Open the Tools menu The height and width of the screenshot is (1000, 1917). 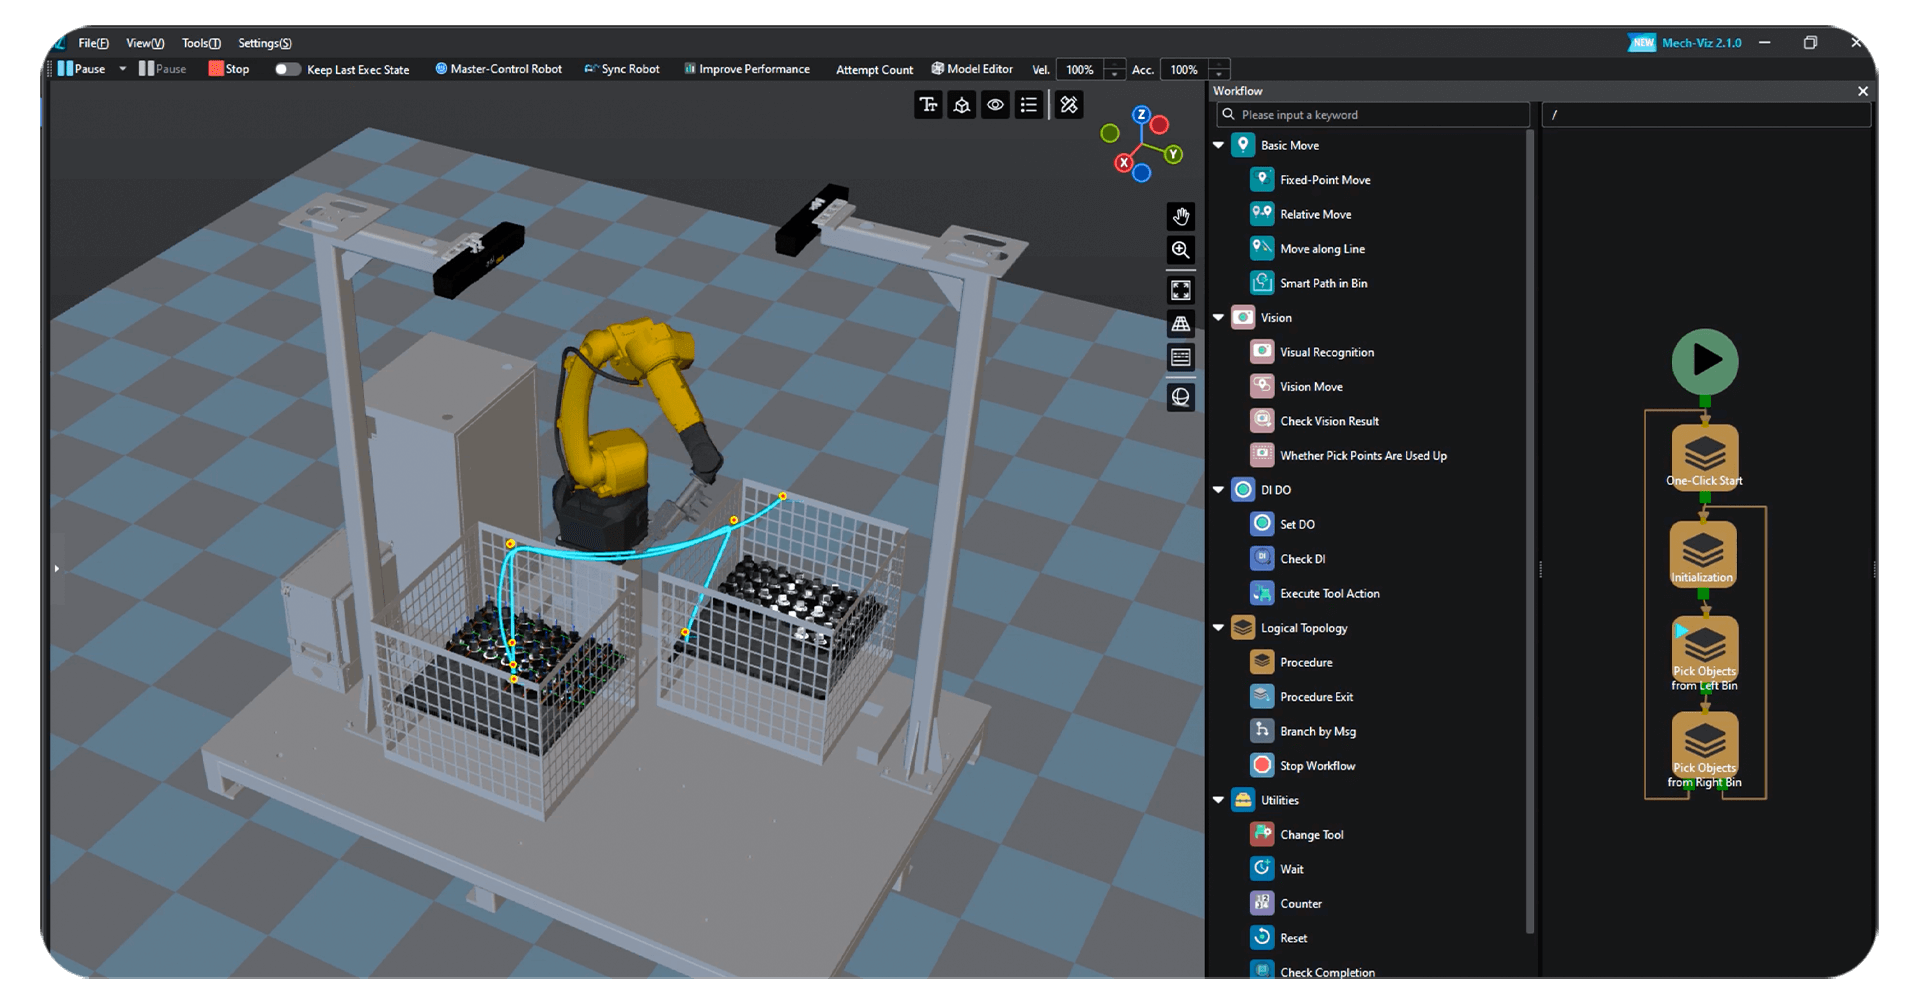coord(201,43)
